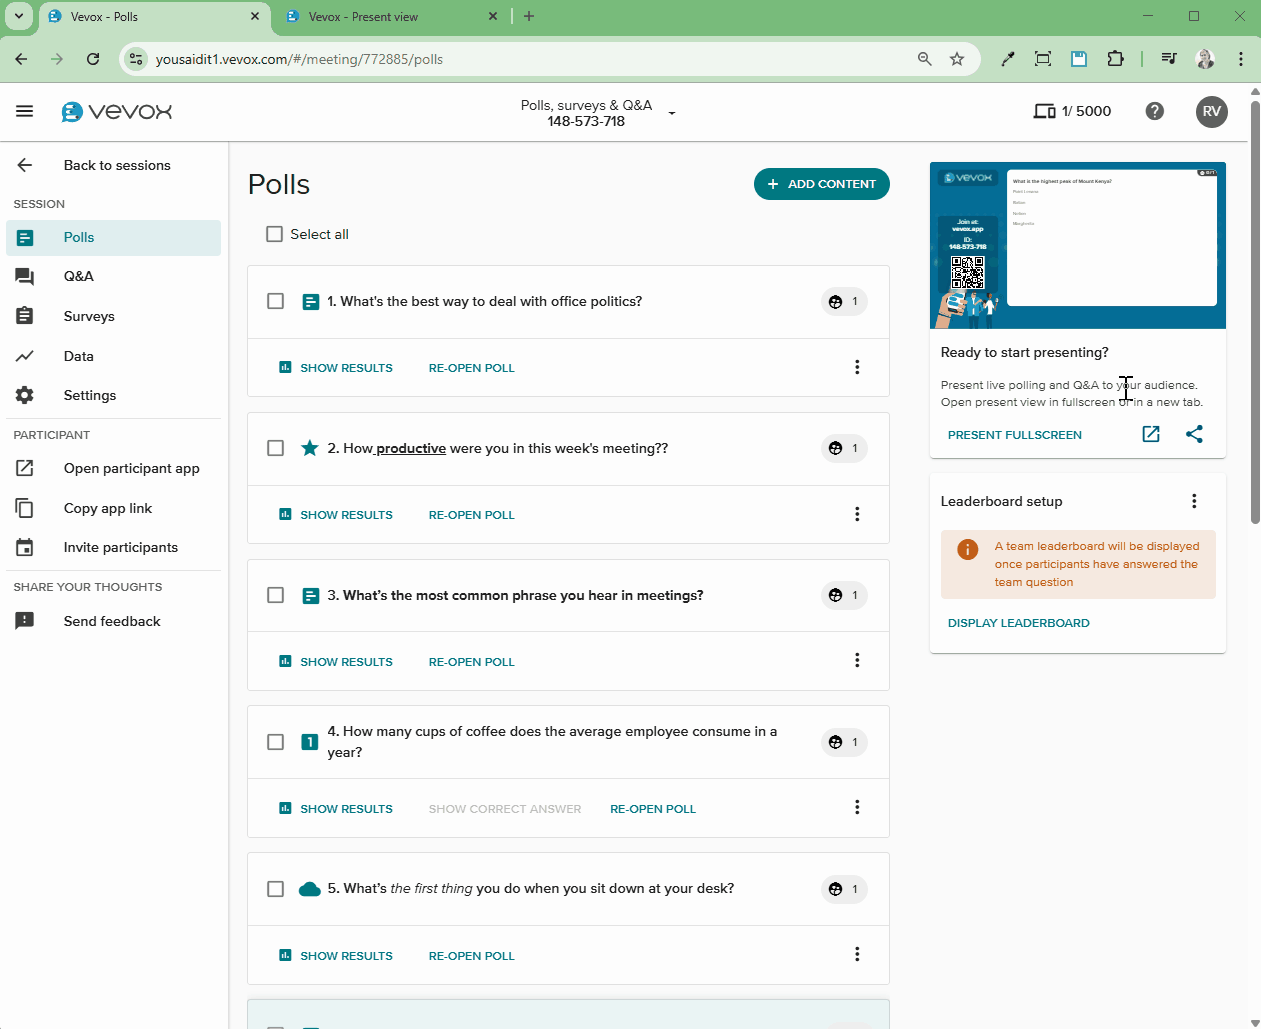Open more options for poll 3
Viewport: 1261px width, 1029px height.
click(857, 661)
